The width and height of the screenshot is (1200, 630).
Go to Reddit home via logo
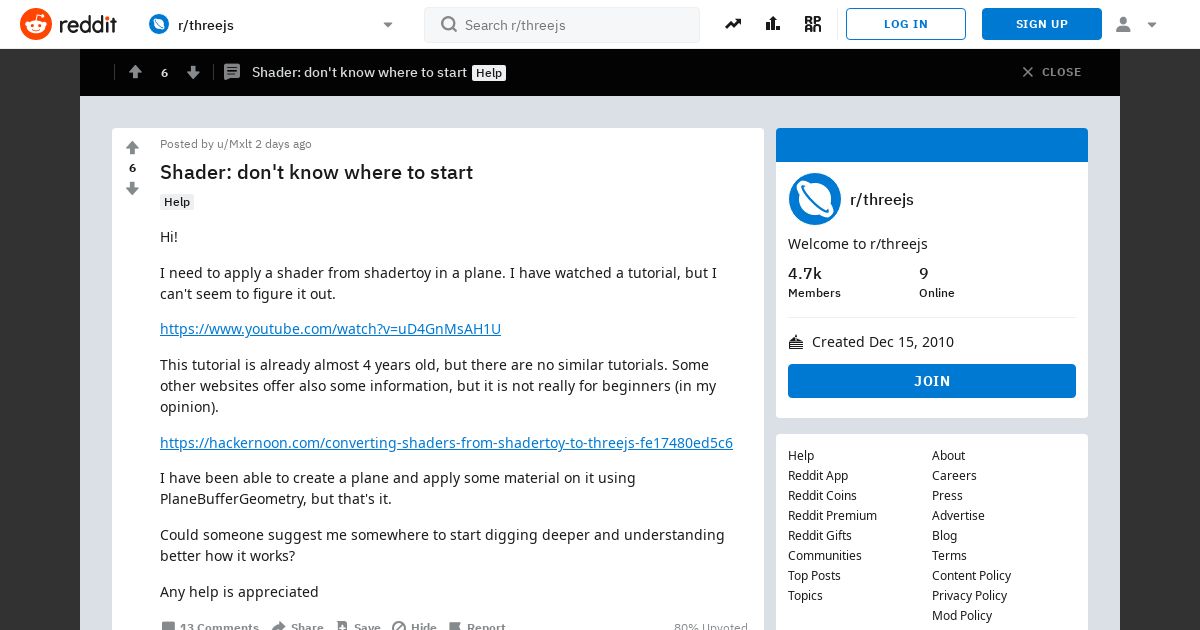[68, 24]
